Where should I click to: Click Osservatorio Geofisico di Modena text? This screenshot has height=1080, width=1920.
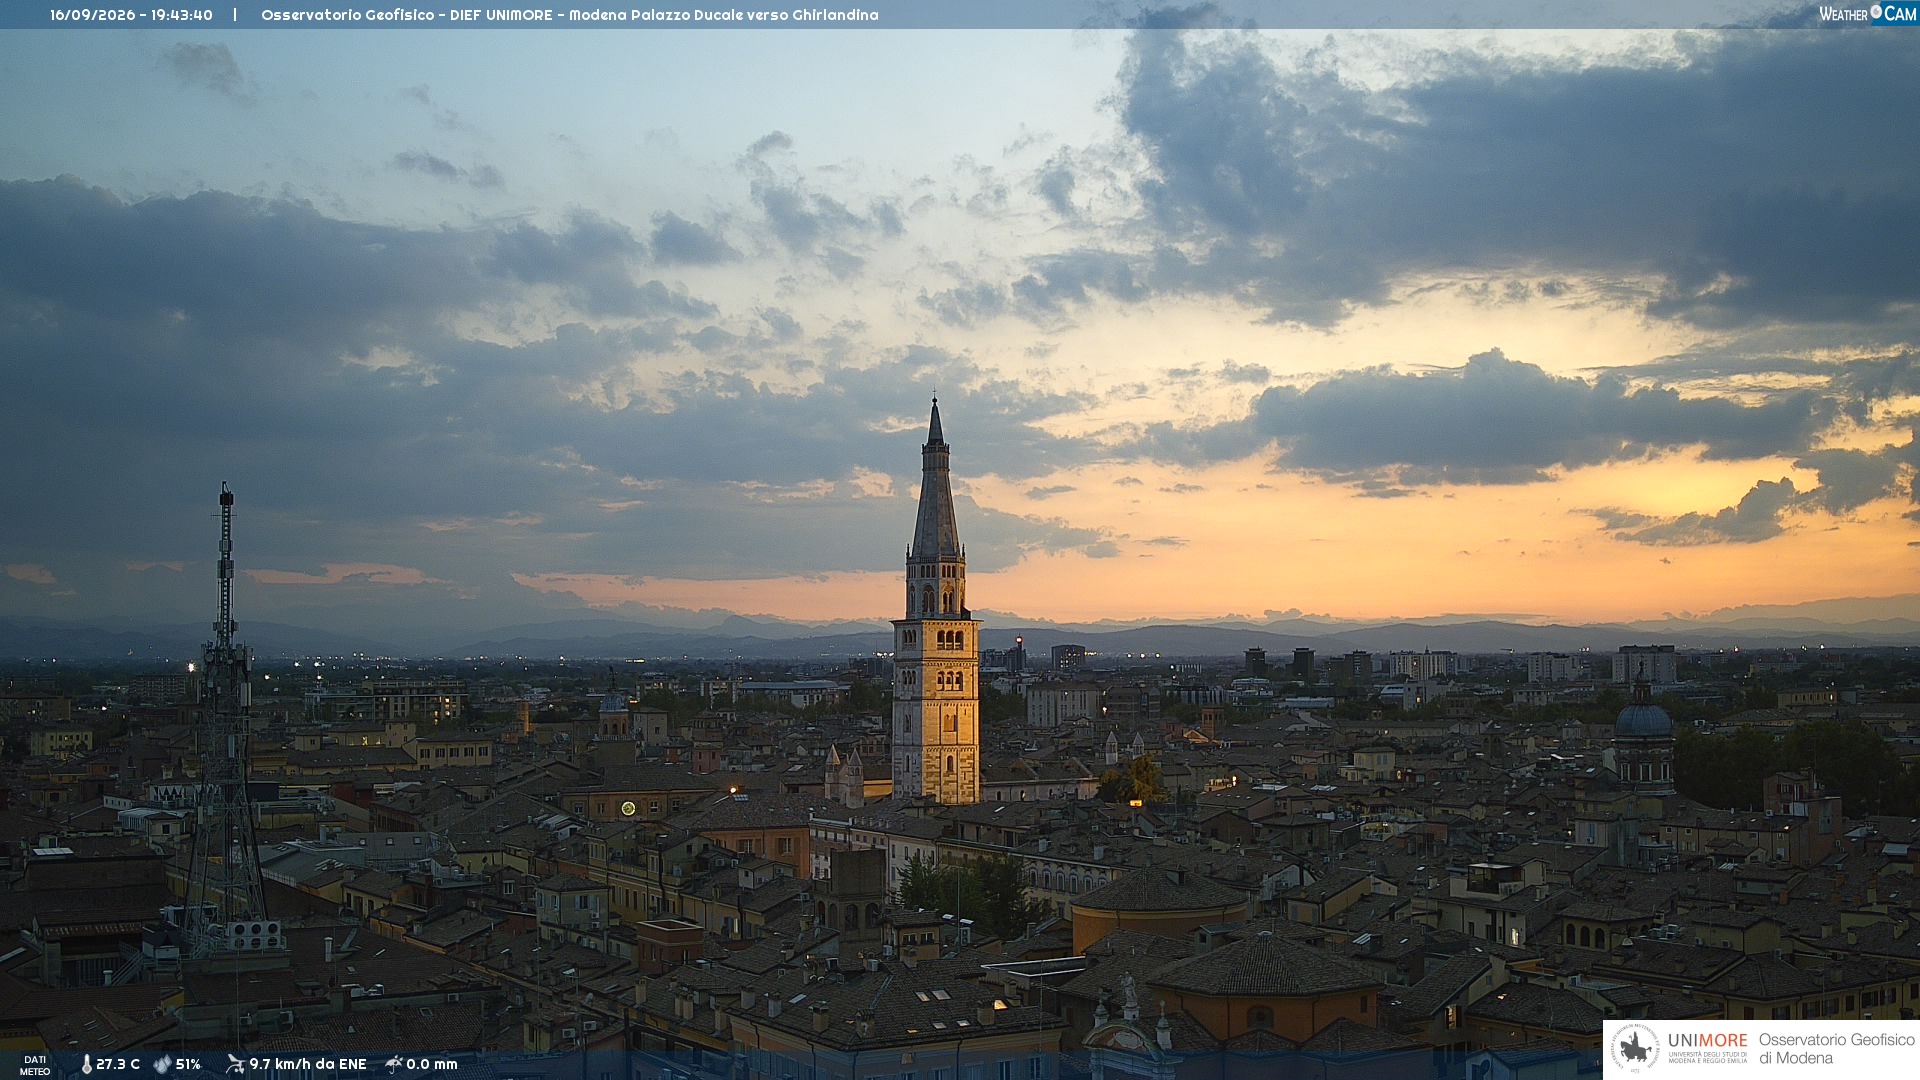tap(1837, 1049)
